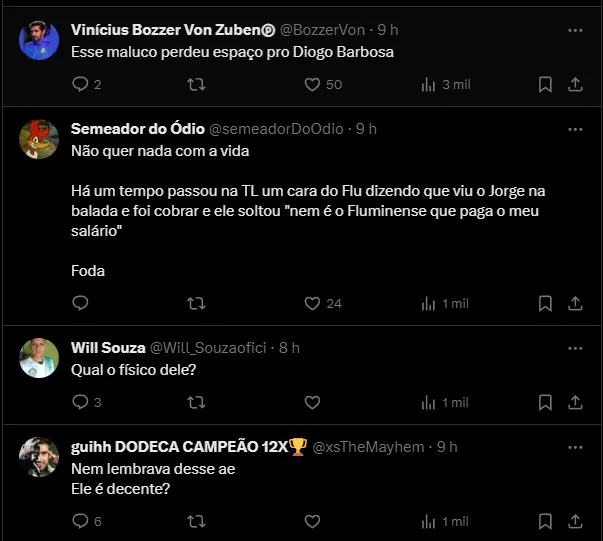Image resolution: width=603 pixels, height=541 pixels.
Task: Share guihh's tweet via share icon
Action: (575, 521)
